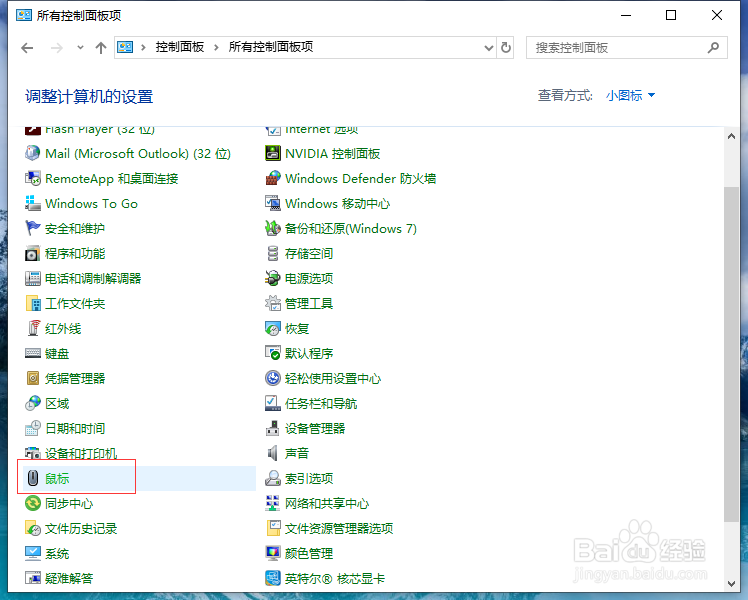Open the 恢复 icon

(272, 328)
